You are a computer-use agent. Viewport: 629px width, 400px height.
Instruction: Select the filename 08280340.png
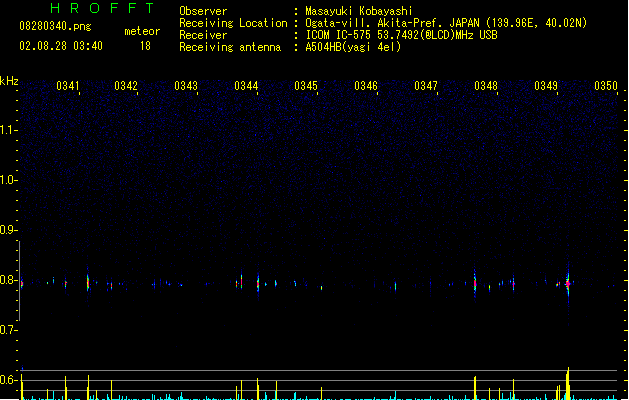tap(55, 26)
